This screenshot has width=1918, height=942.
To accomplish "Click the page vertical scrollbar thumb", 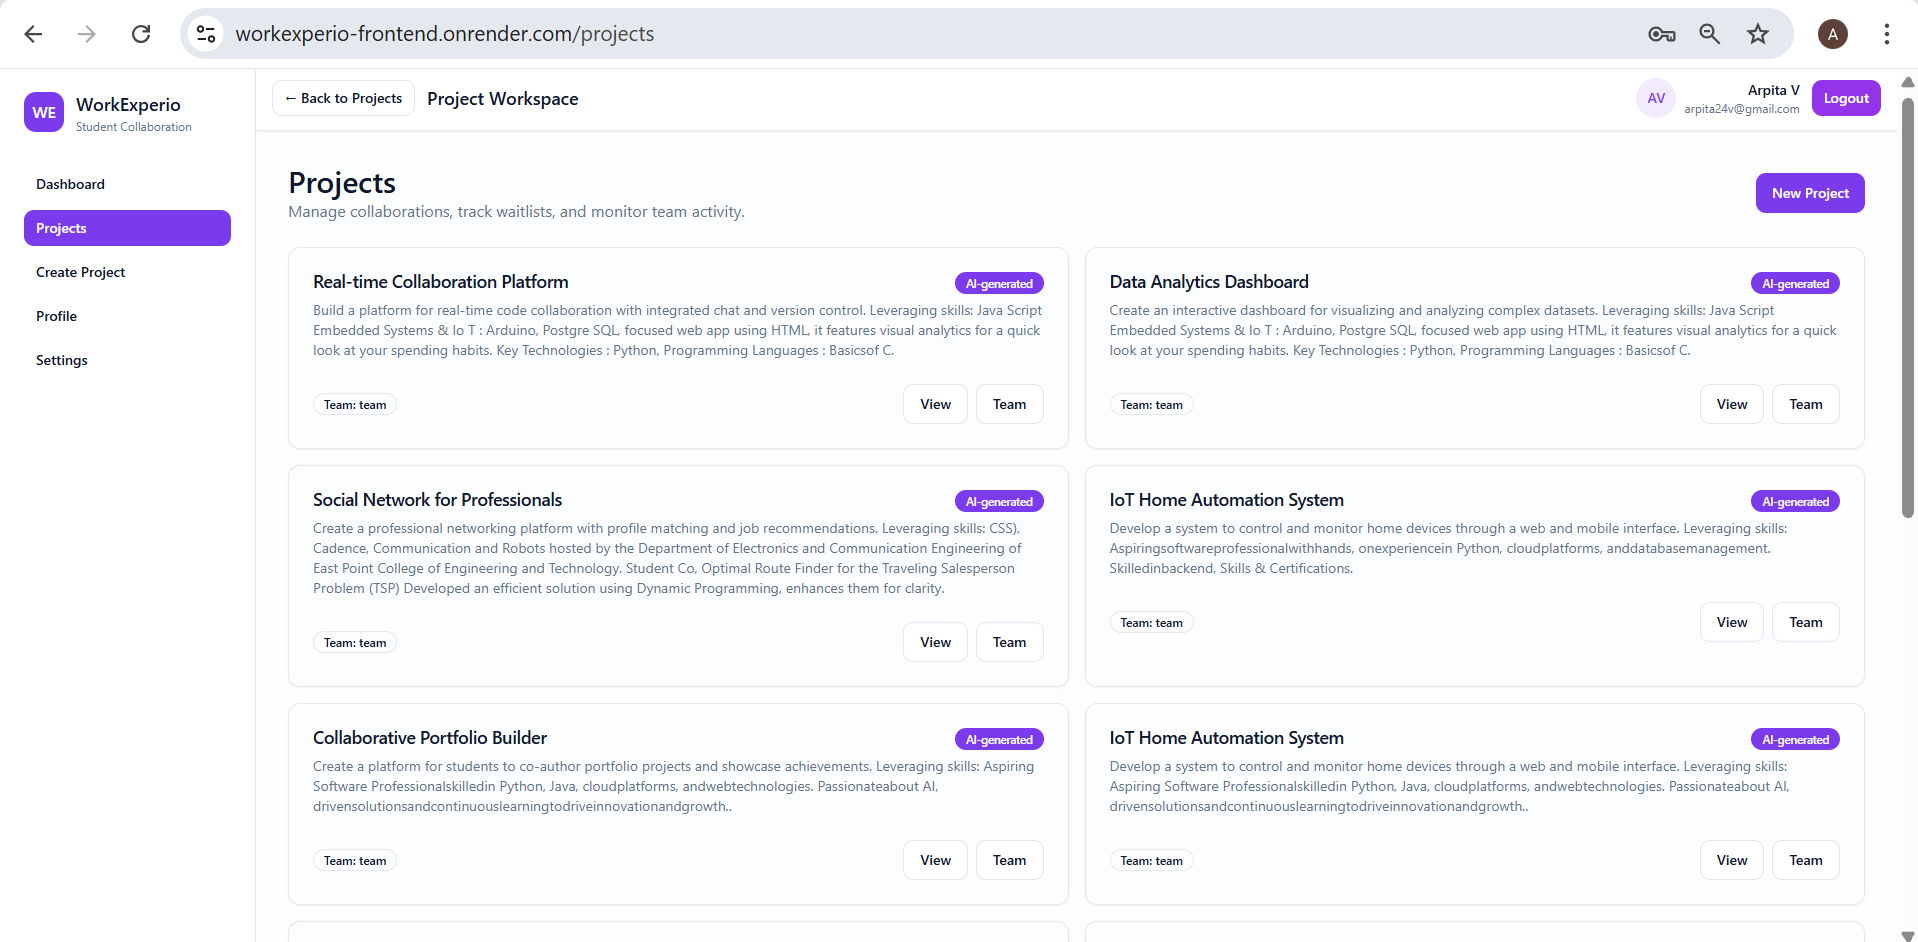I will (1908, 307).
